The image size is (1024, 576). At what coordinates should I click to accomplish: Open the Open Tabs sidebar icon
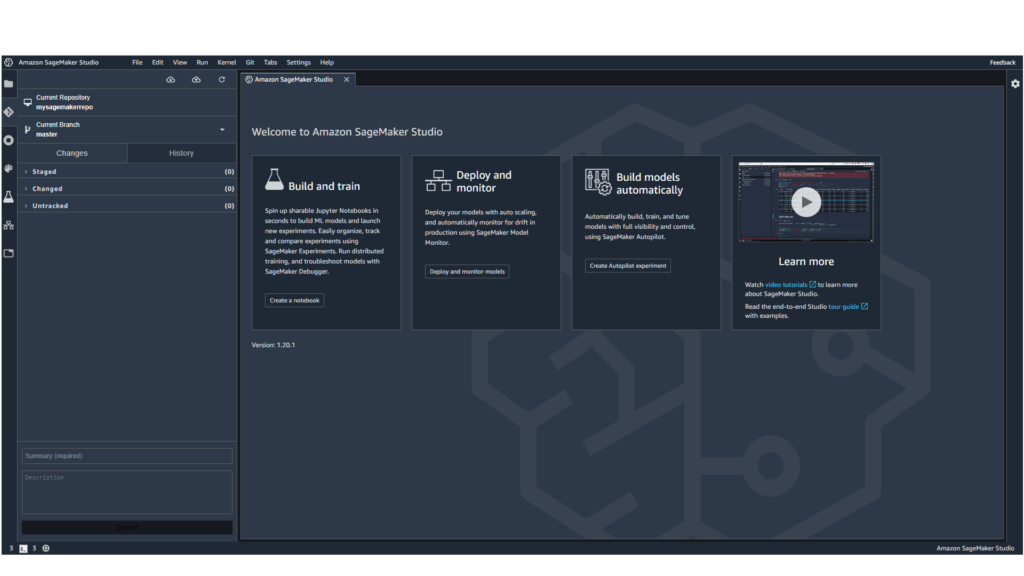point(8,253)
